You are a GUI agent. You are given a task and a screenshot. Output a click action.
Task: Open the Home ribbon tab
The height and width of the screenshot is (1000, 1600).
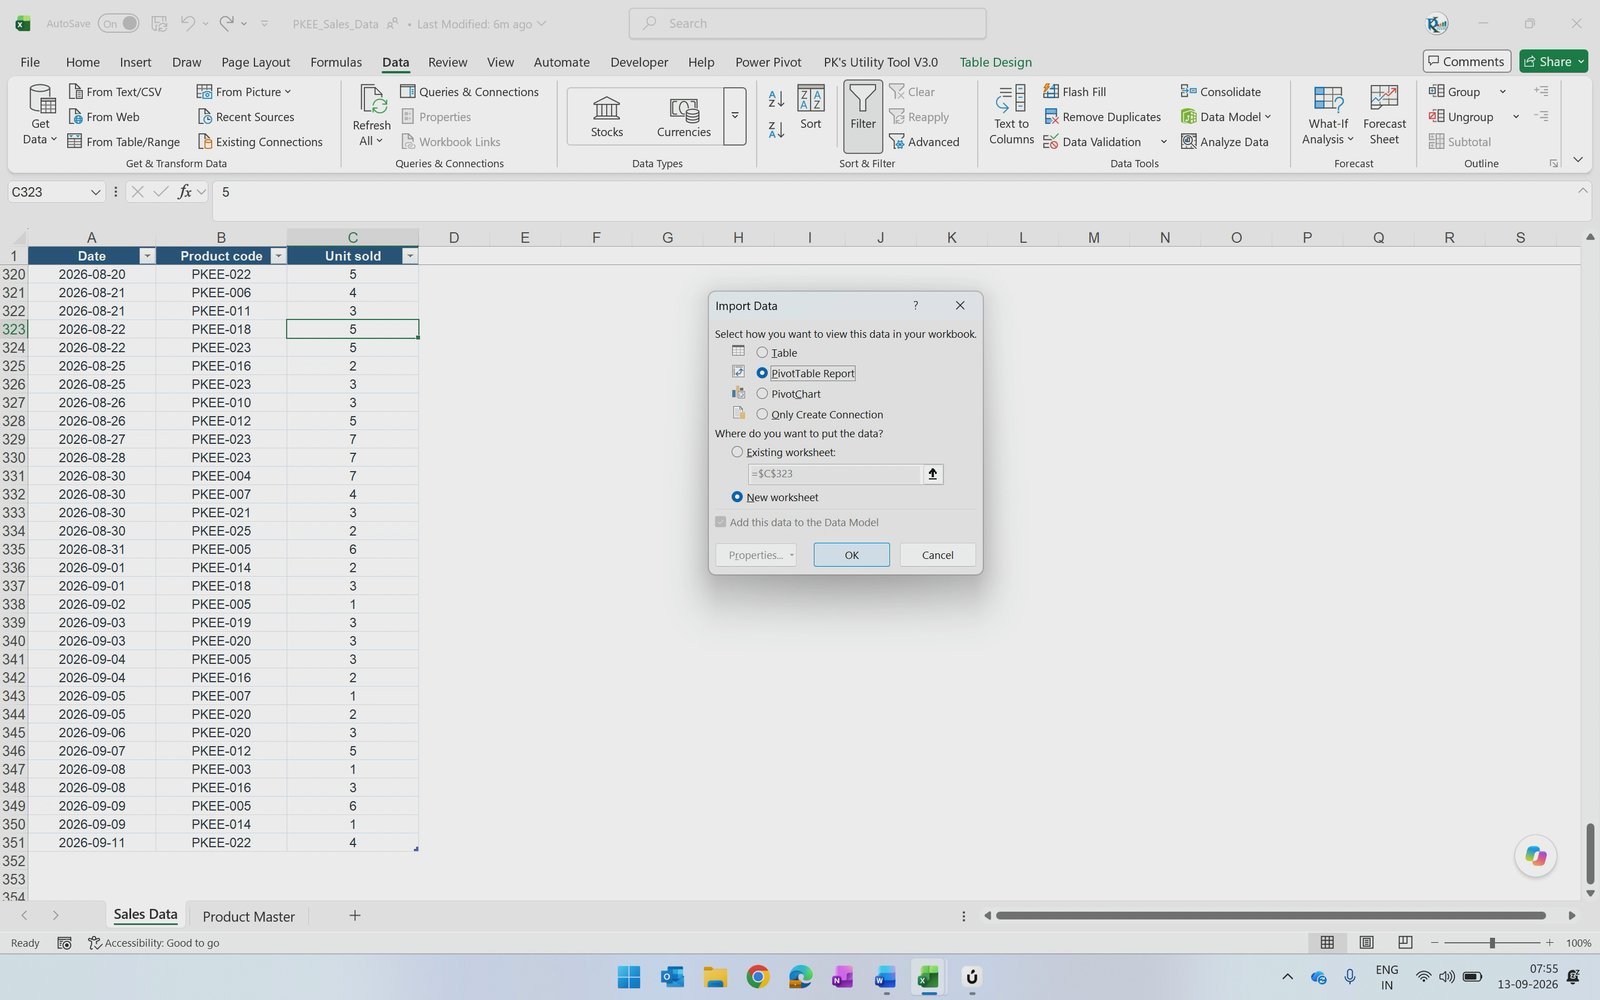83,62
